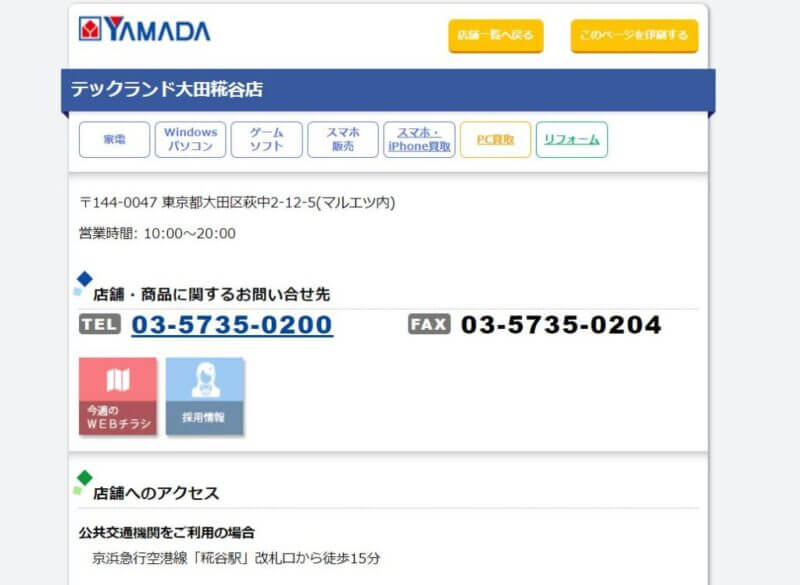Select the Windows パソコン category tab
Image resolution: width=800 pixels, height=585 pixels.
[x=190, y=139]
